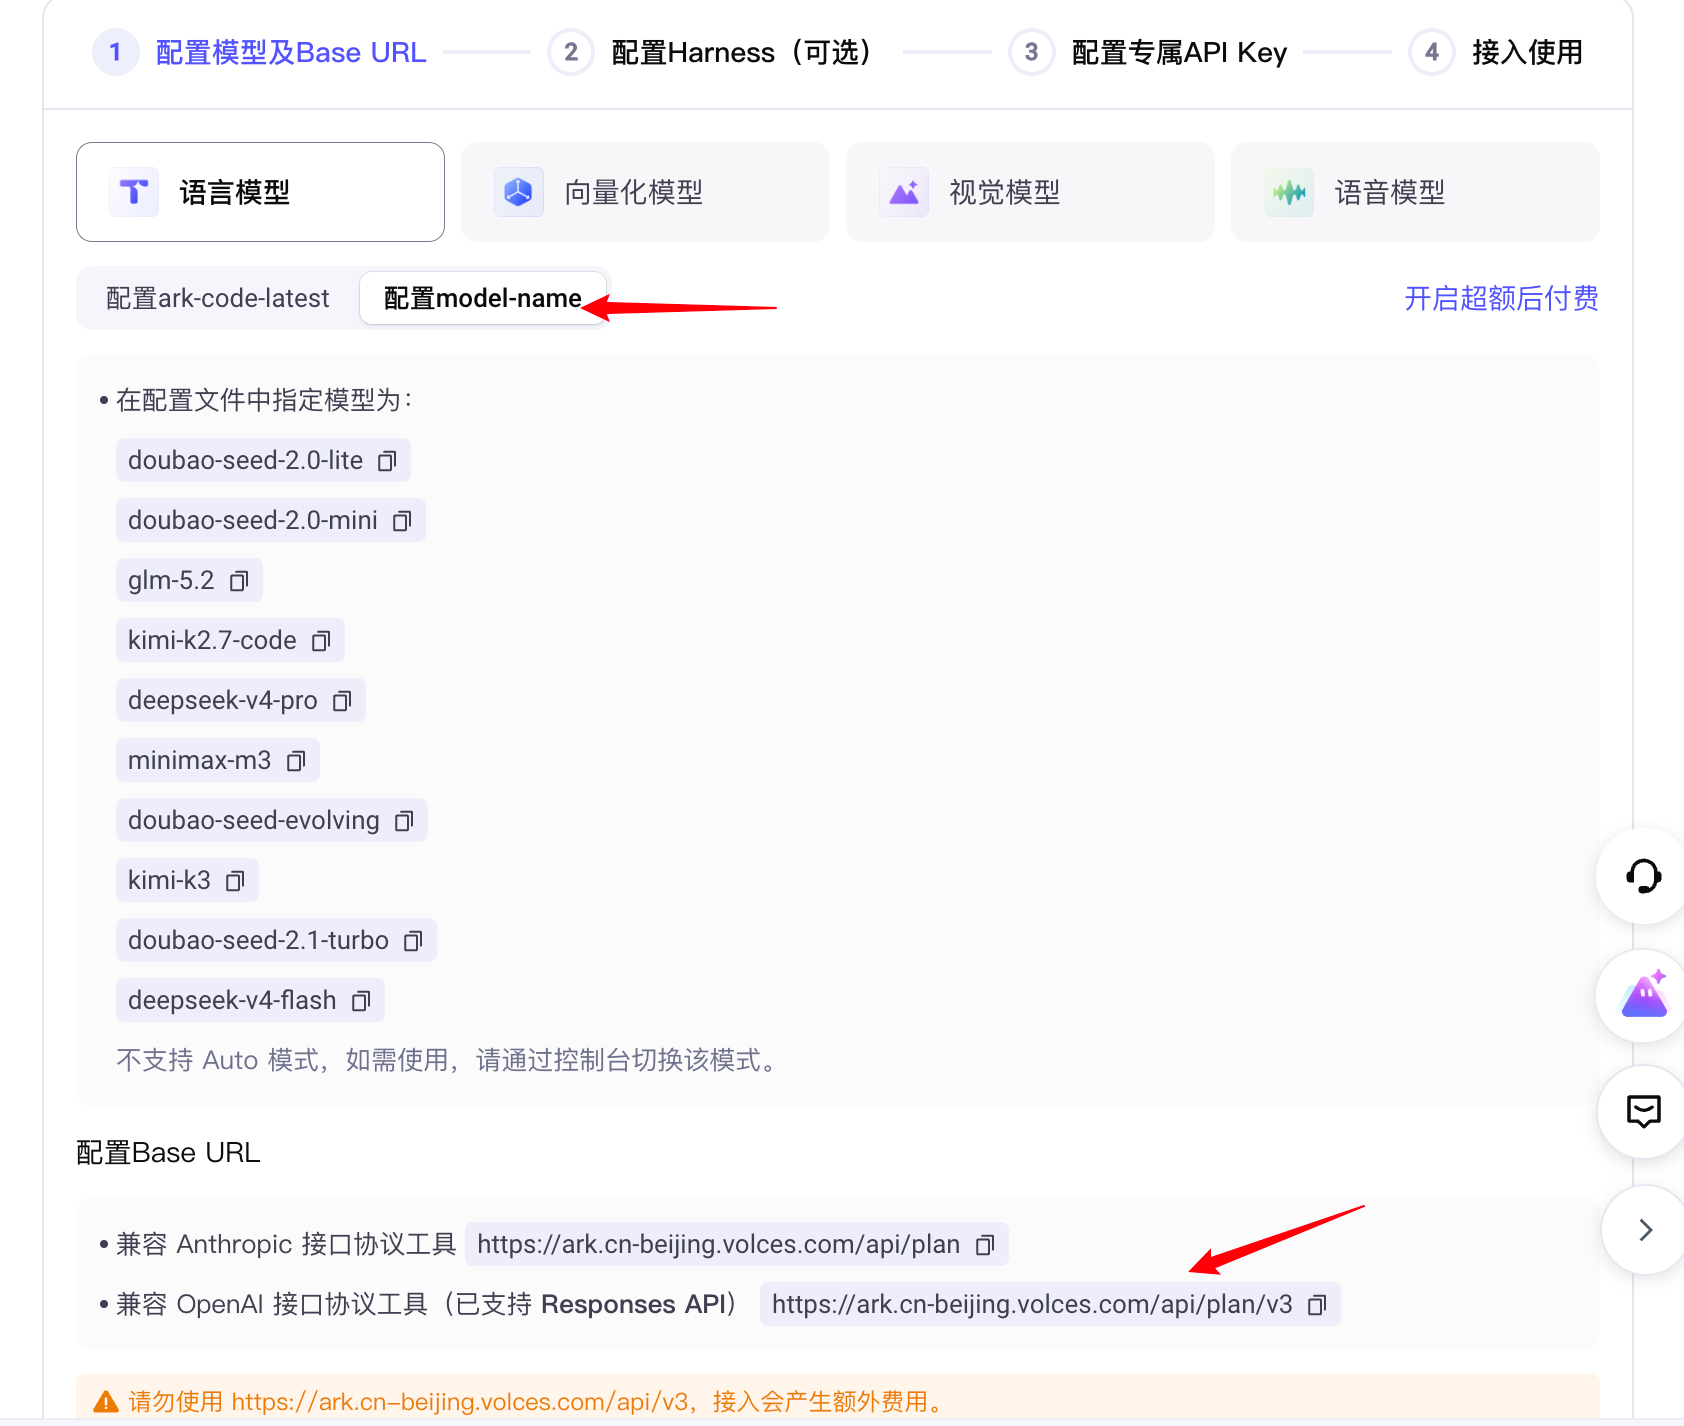Viewport: 1684px width, 1426px height.
Task: Click the 在配置文件中指定模型为 label
Action: (x=263, y=400)
